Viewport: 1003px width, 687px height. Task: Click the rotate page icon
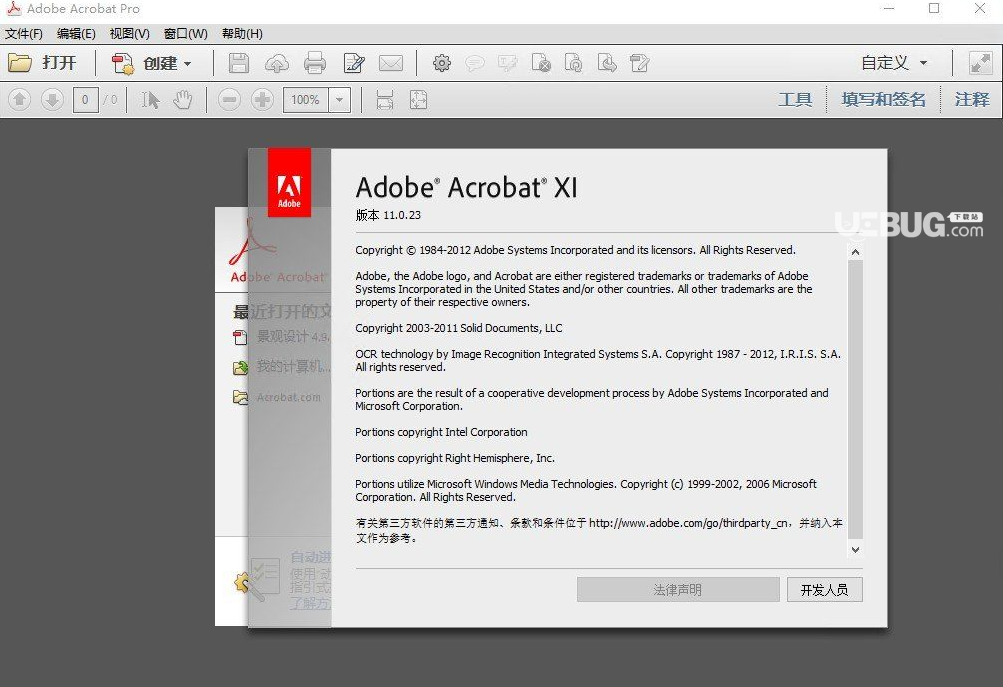coord(573,63)
